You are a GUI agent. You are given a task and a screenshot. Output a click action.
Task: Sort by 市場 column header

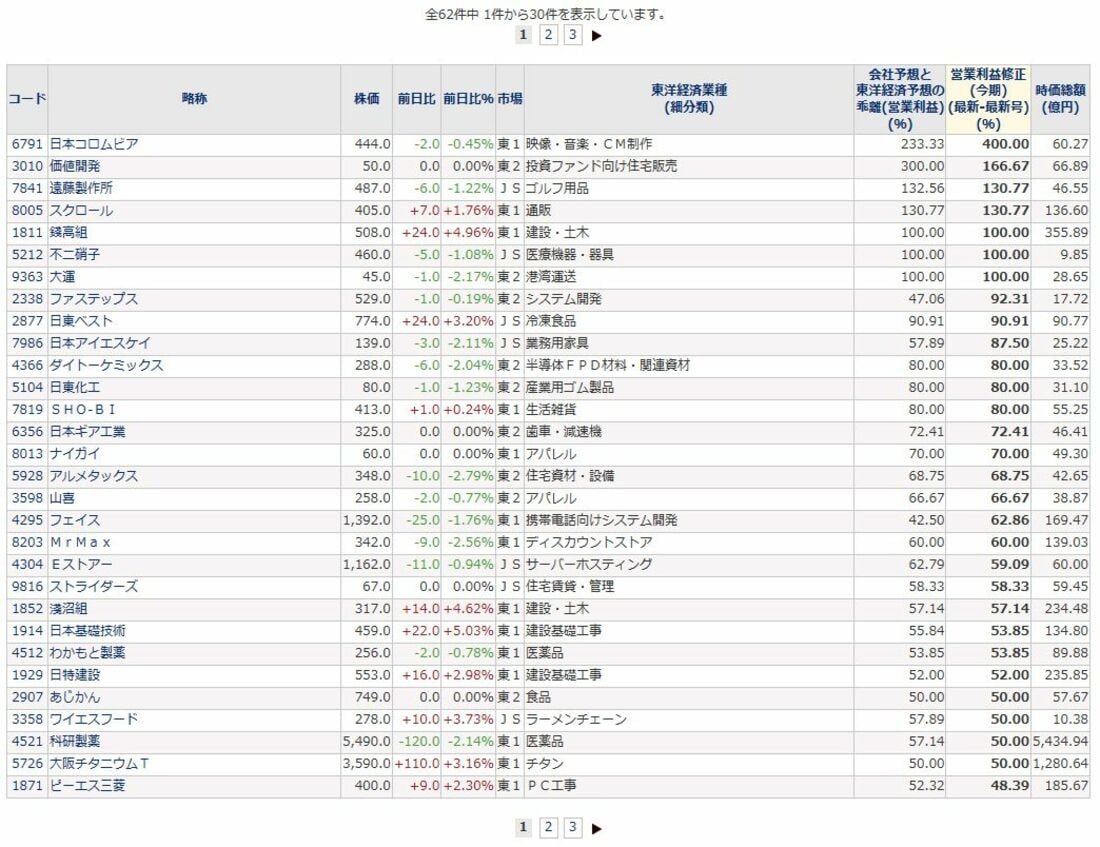pos(510,99)
